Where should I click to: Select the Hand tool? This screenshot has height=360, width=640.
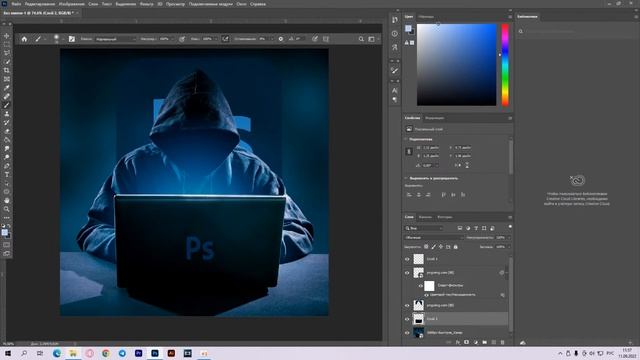point(7,200)
